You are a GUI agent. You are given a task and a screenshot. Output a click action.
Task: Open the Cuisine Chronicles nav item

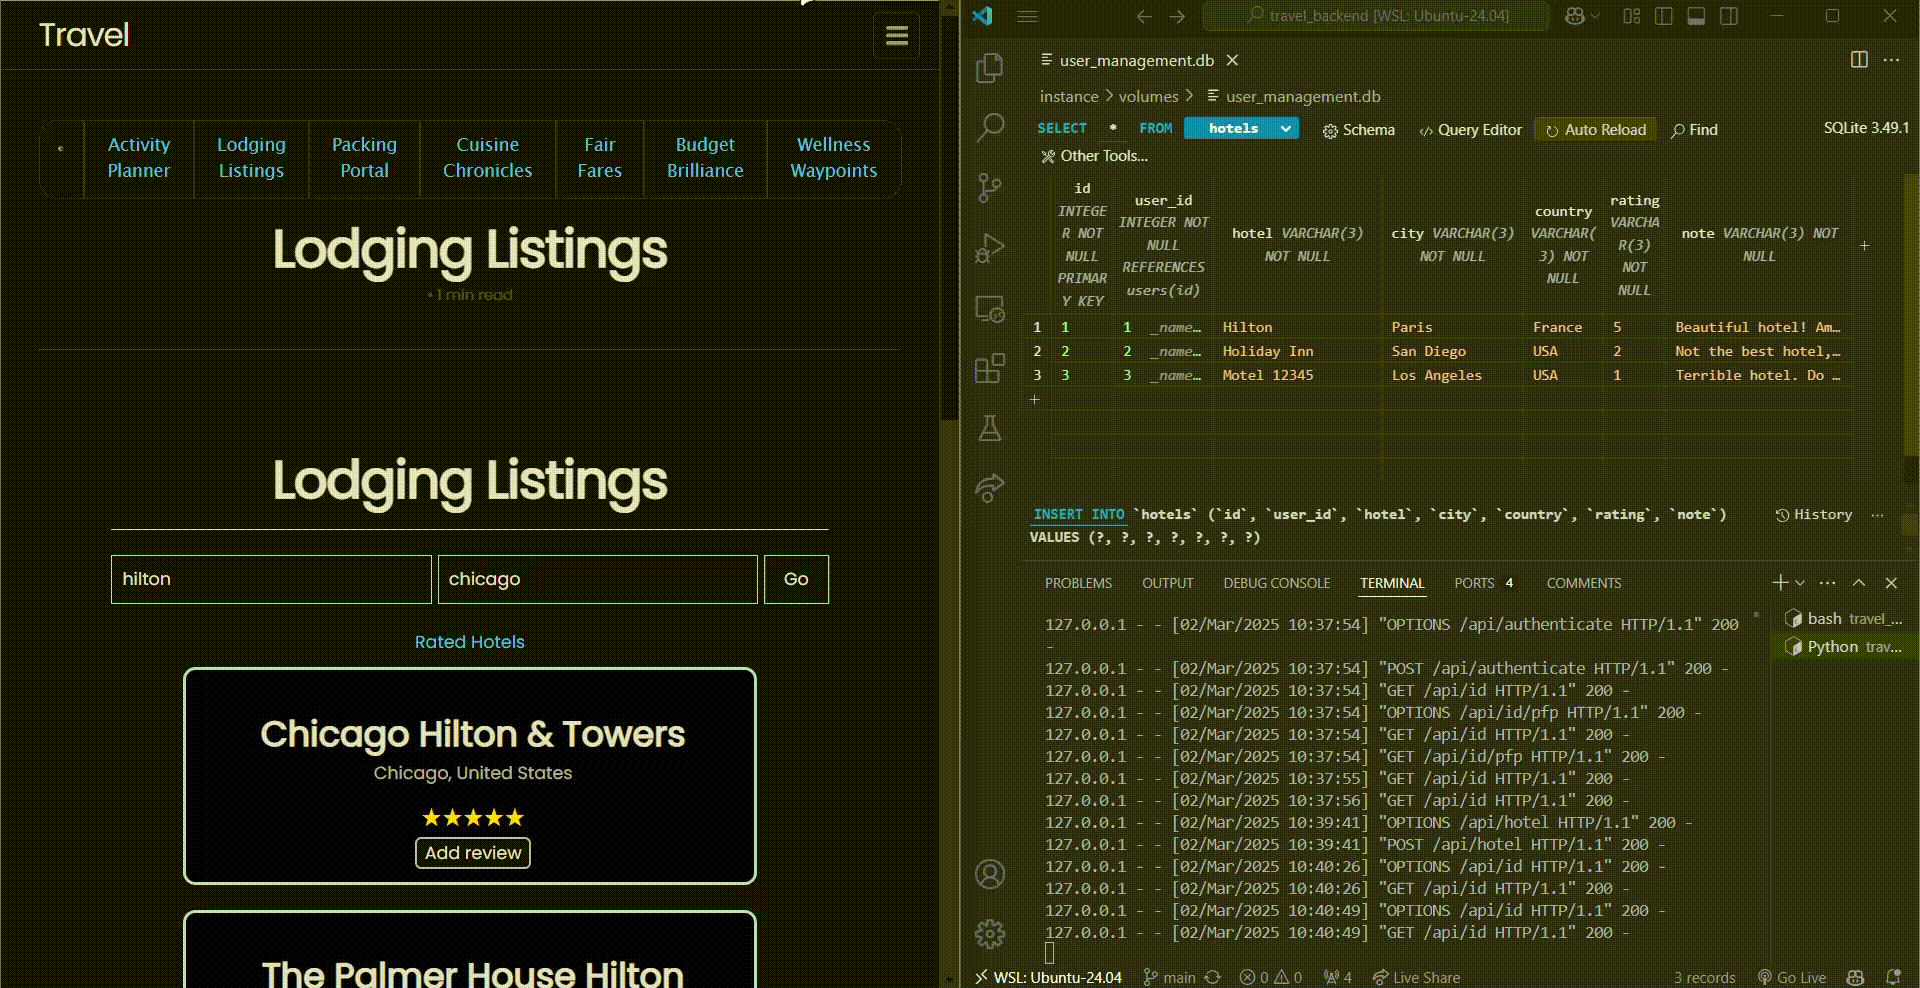[487, 158]
